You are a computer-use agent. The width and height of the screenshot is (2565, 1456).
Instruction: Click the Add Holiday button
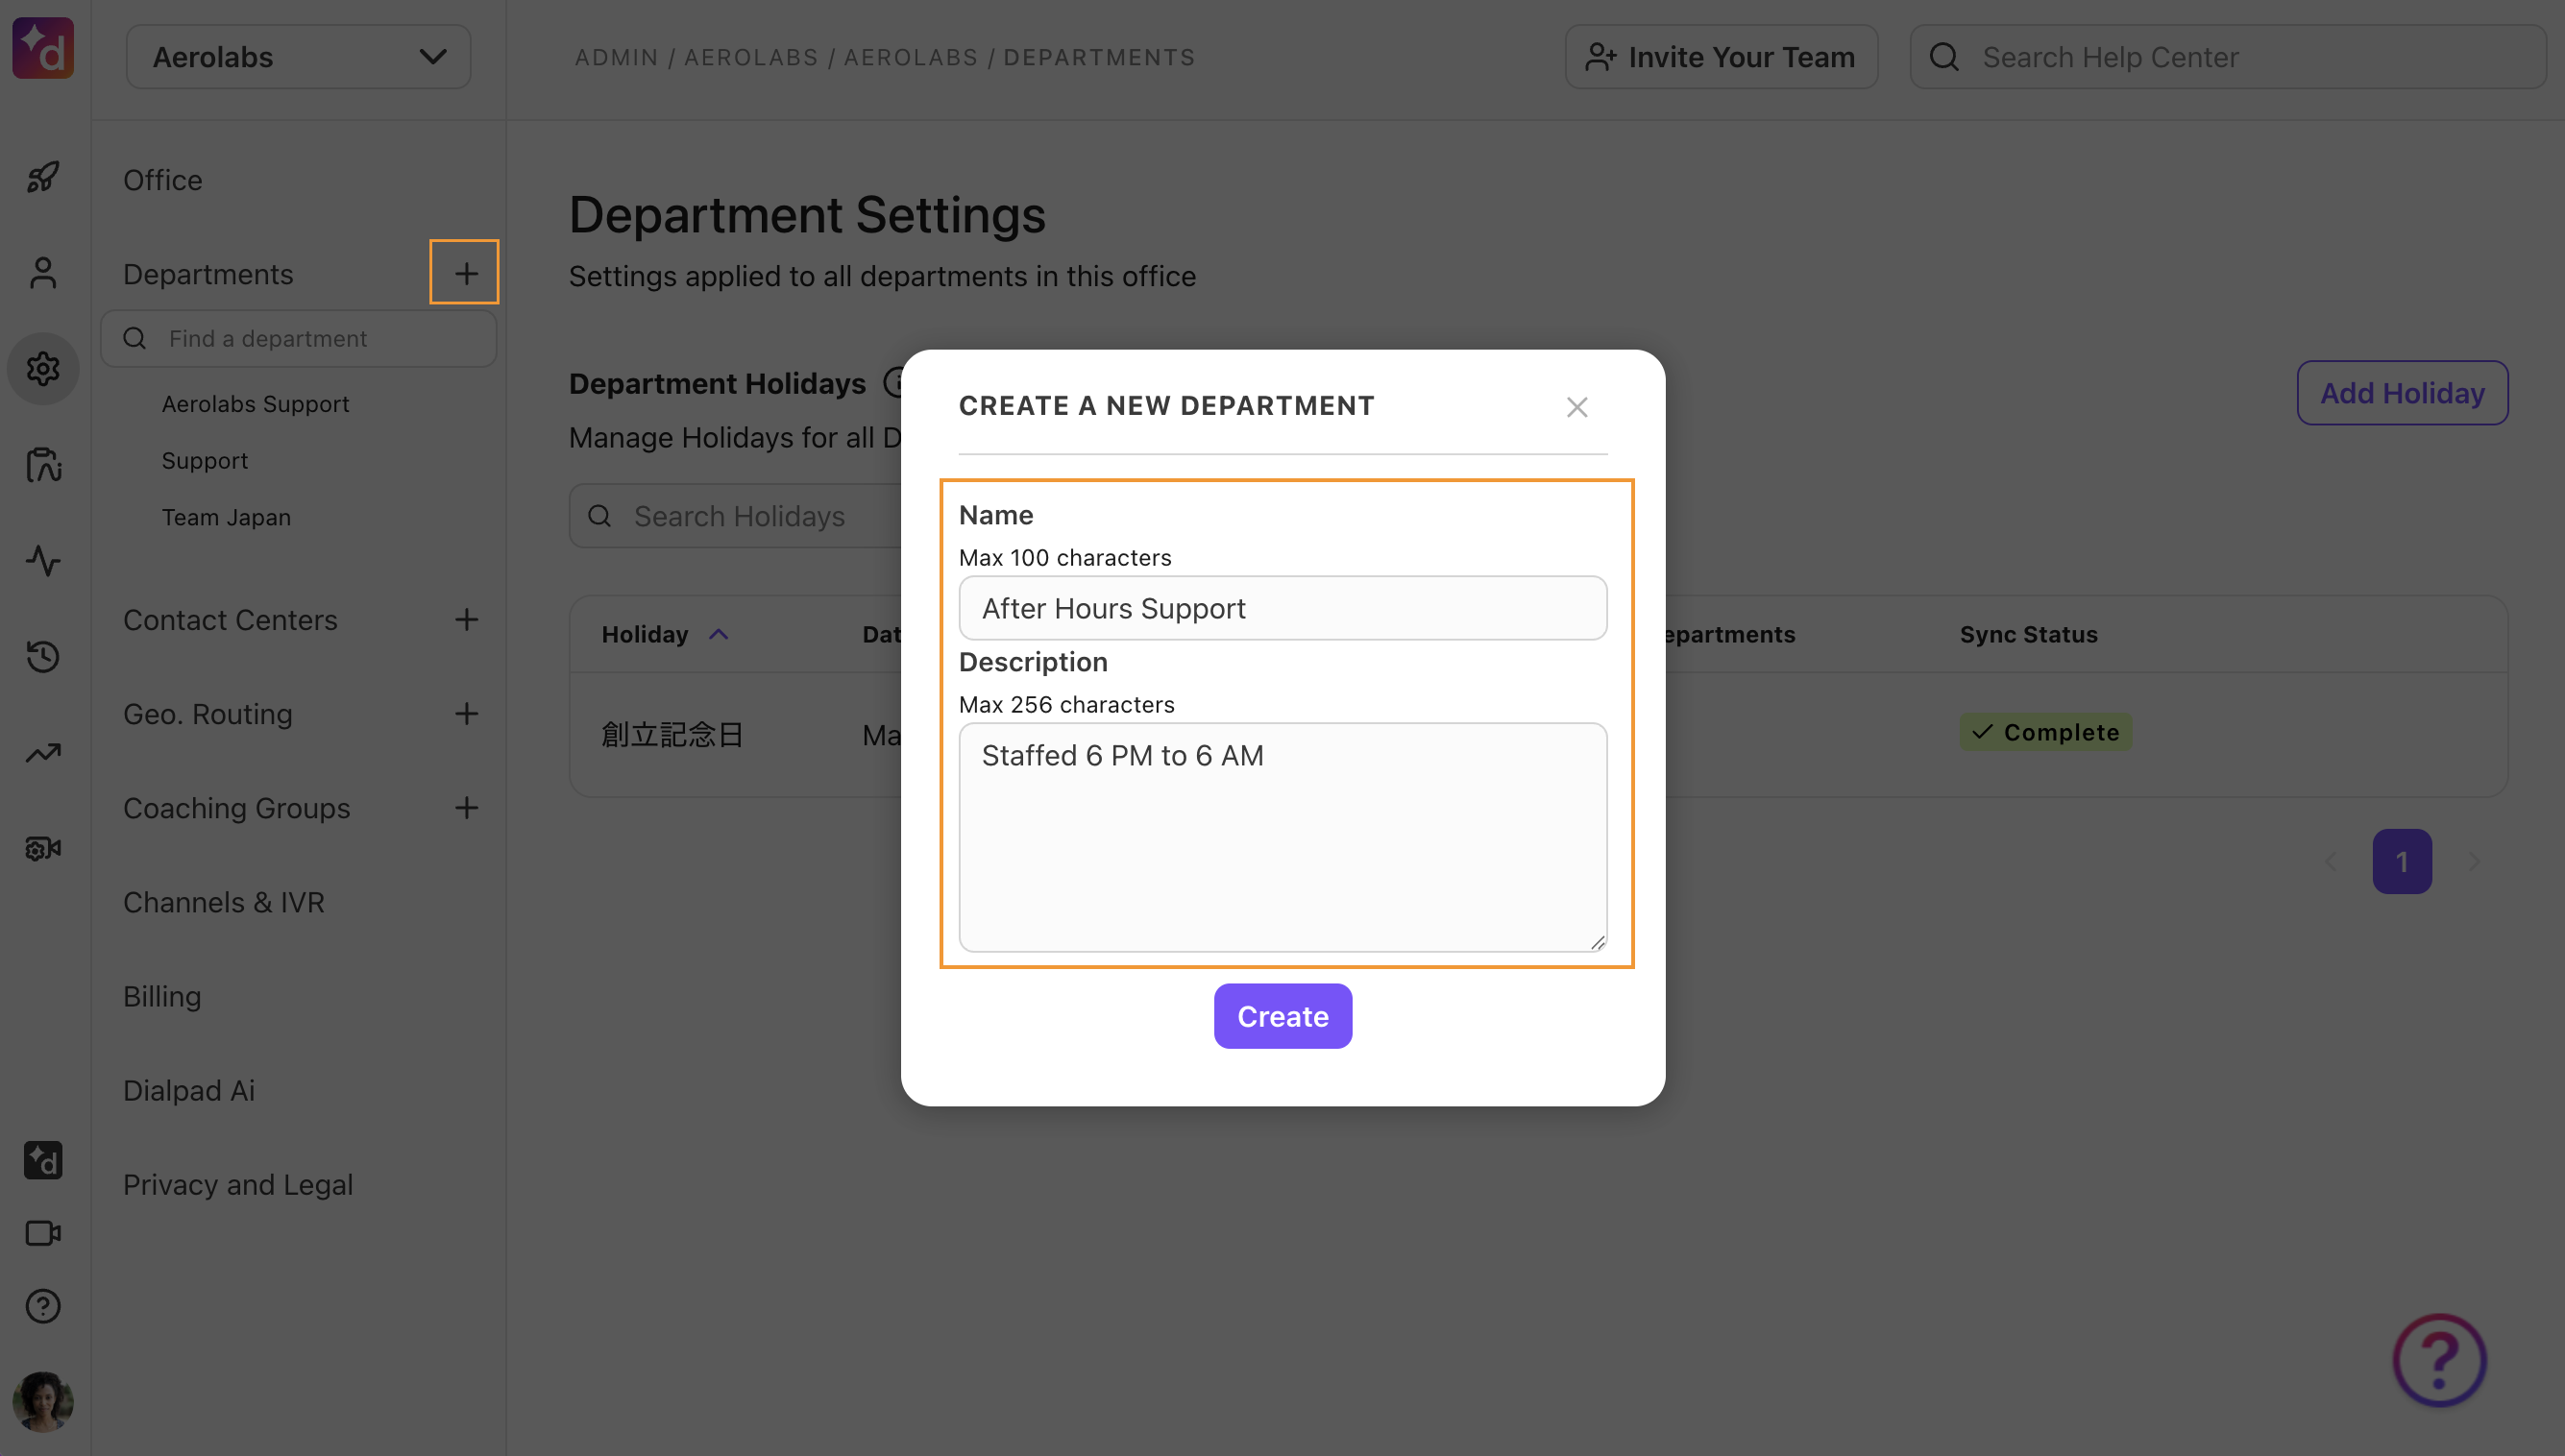pos(2402,393)
